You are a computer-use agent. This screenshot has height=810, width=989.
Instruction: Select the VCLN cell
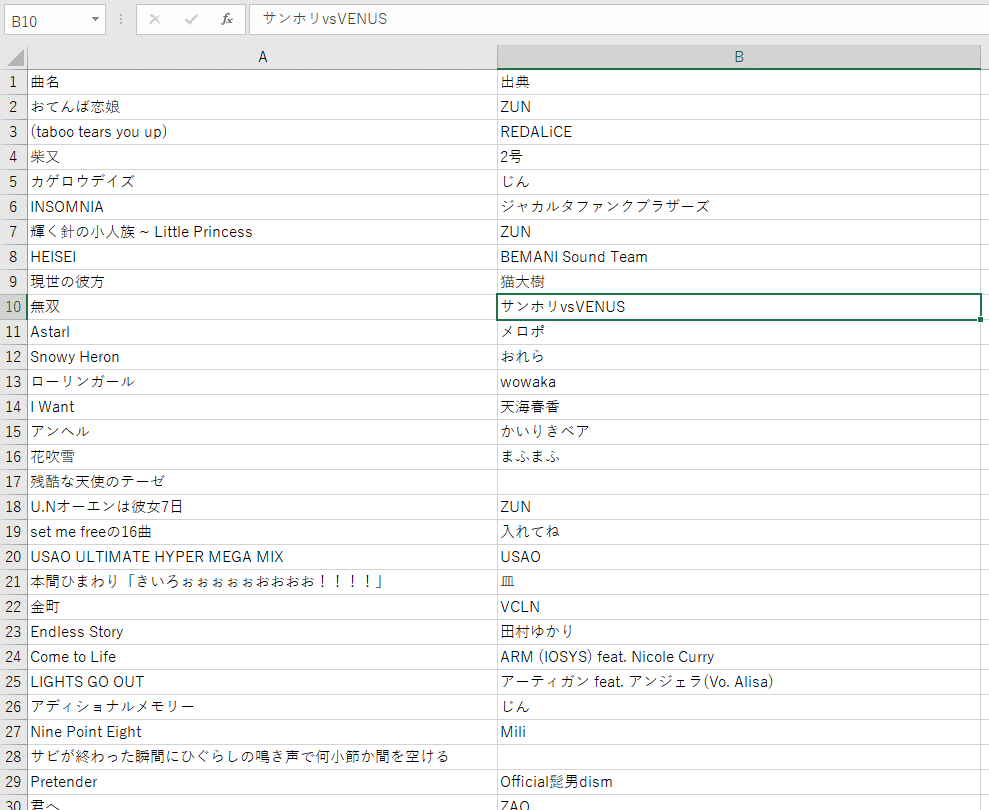(x=739, y=607)
